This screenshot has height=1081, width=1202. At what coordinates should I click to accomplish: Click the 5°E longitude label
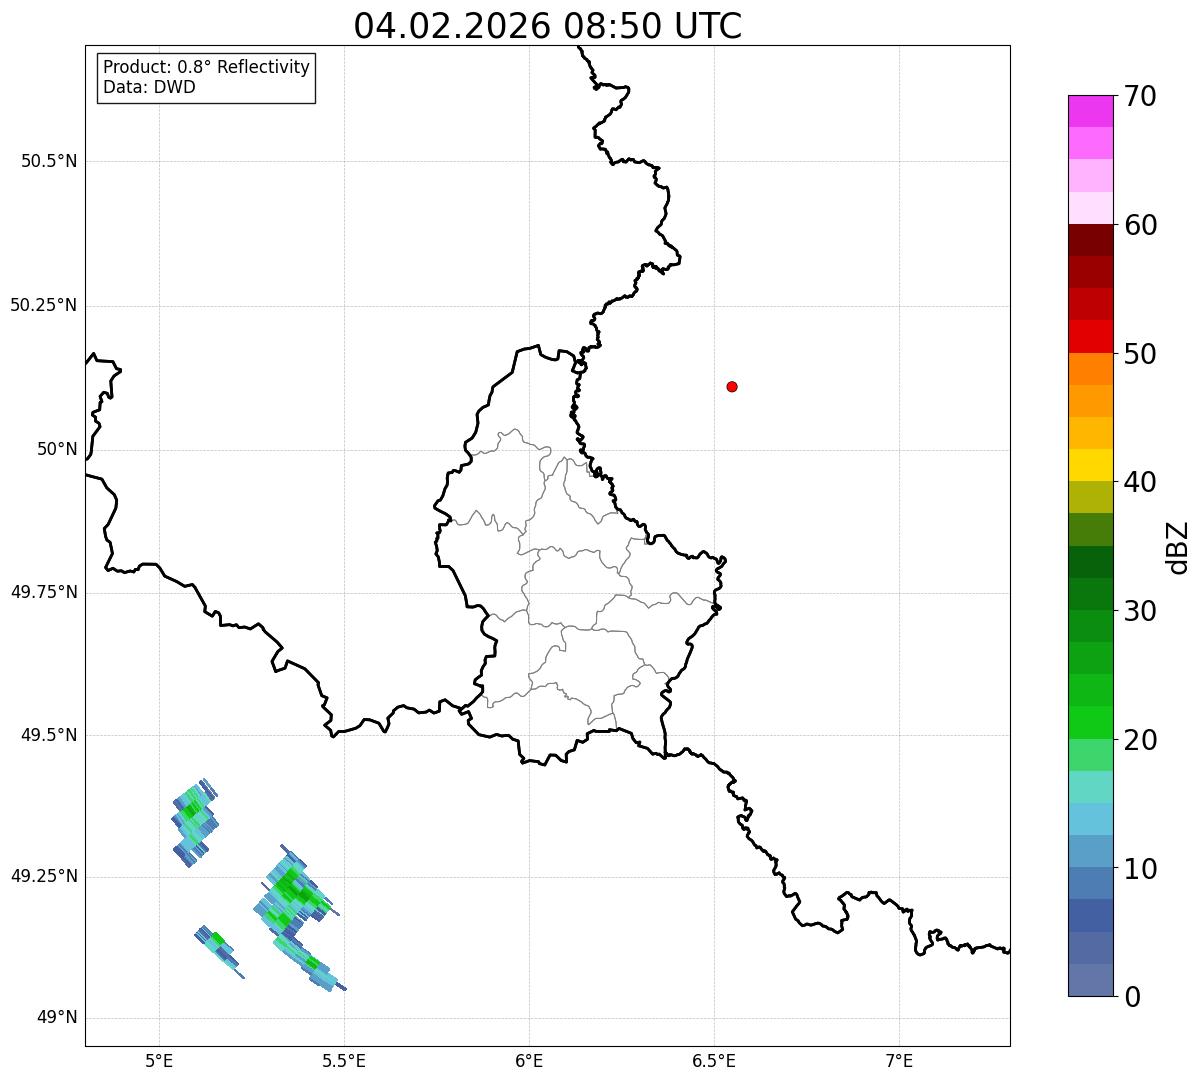pos(159,1060)
